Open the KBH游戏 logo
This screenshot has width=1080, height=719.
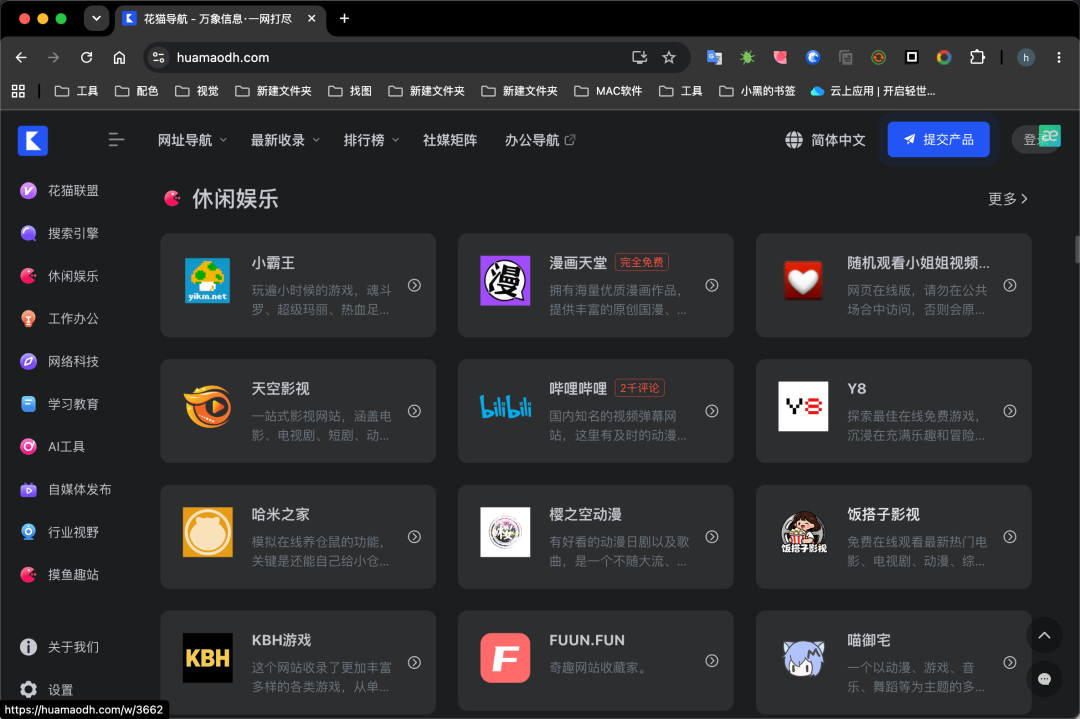(207, 658)
